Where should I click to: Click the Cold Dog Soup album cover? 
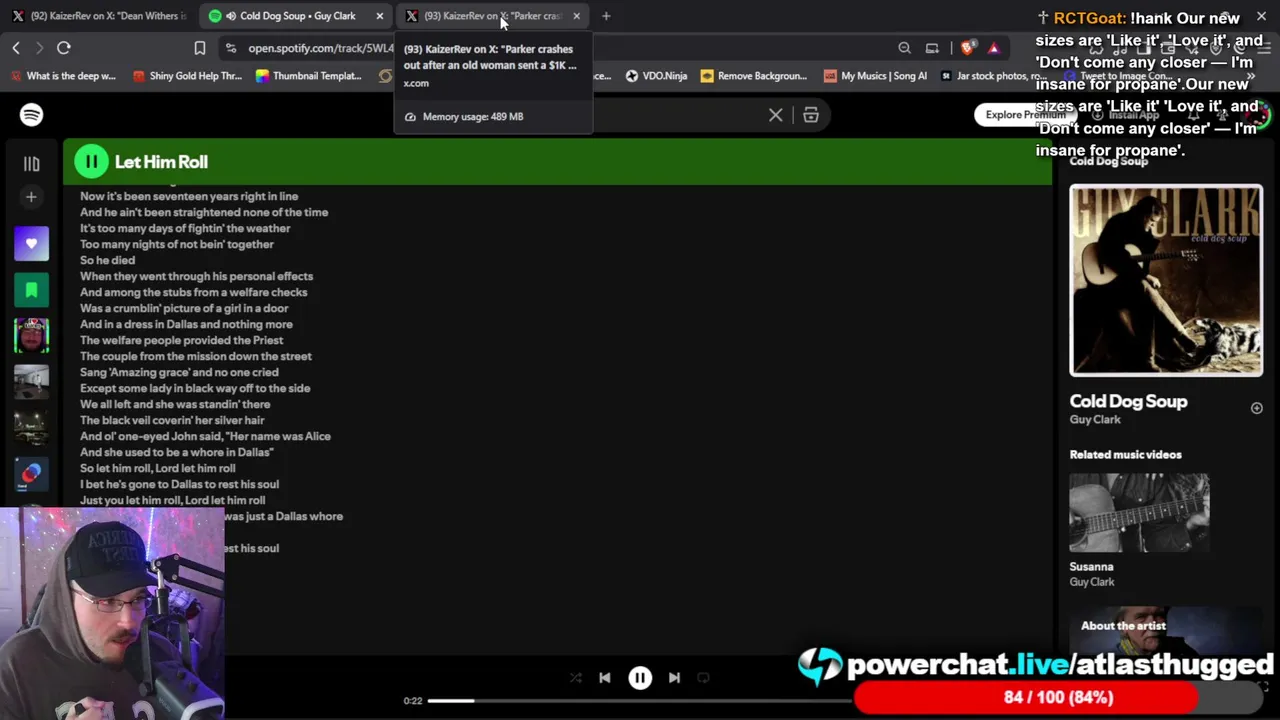pos(1166,280)
